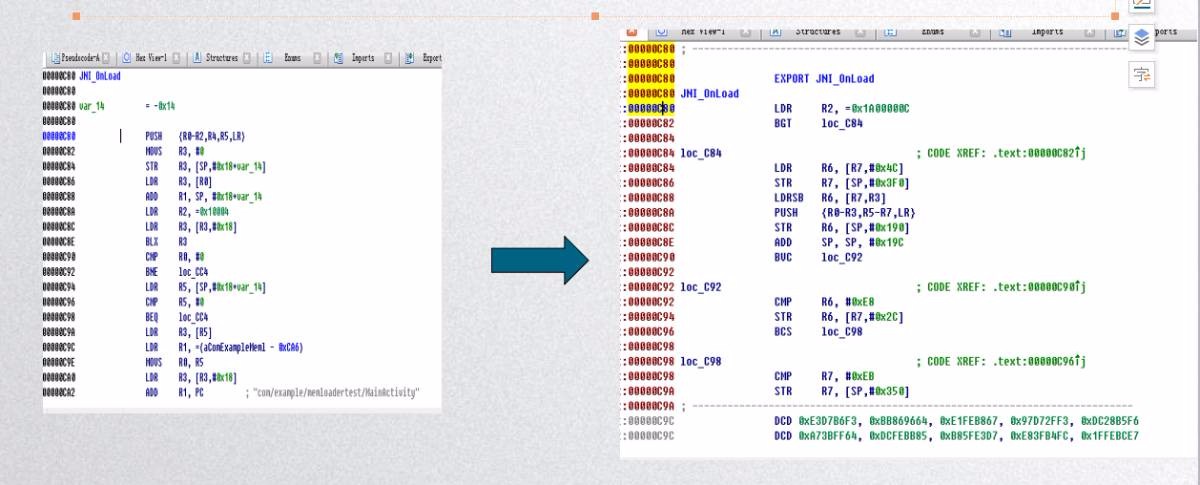
Task: Click loc_CC4 operand in BEQ instruction
Action: (x=195, y=316)
